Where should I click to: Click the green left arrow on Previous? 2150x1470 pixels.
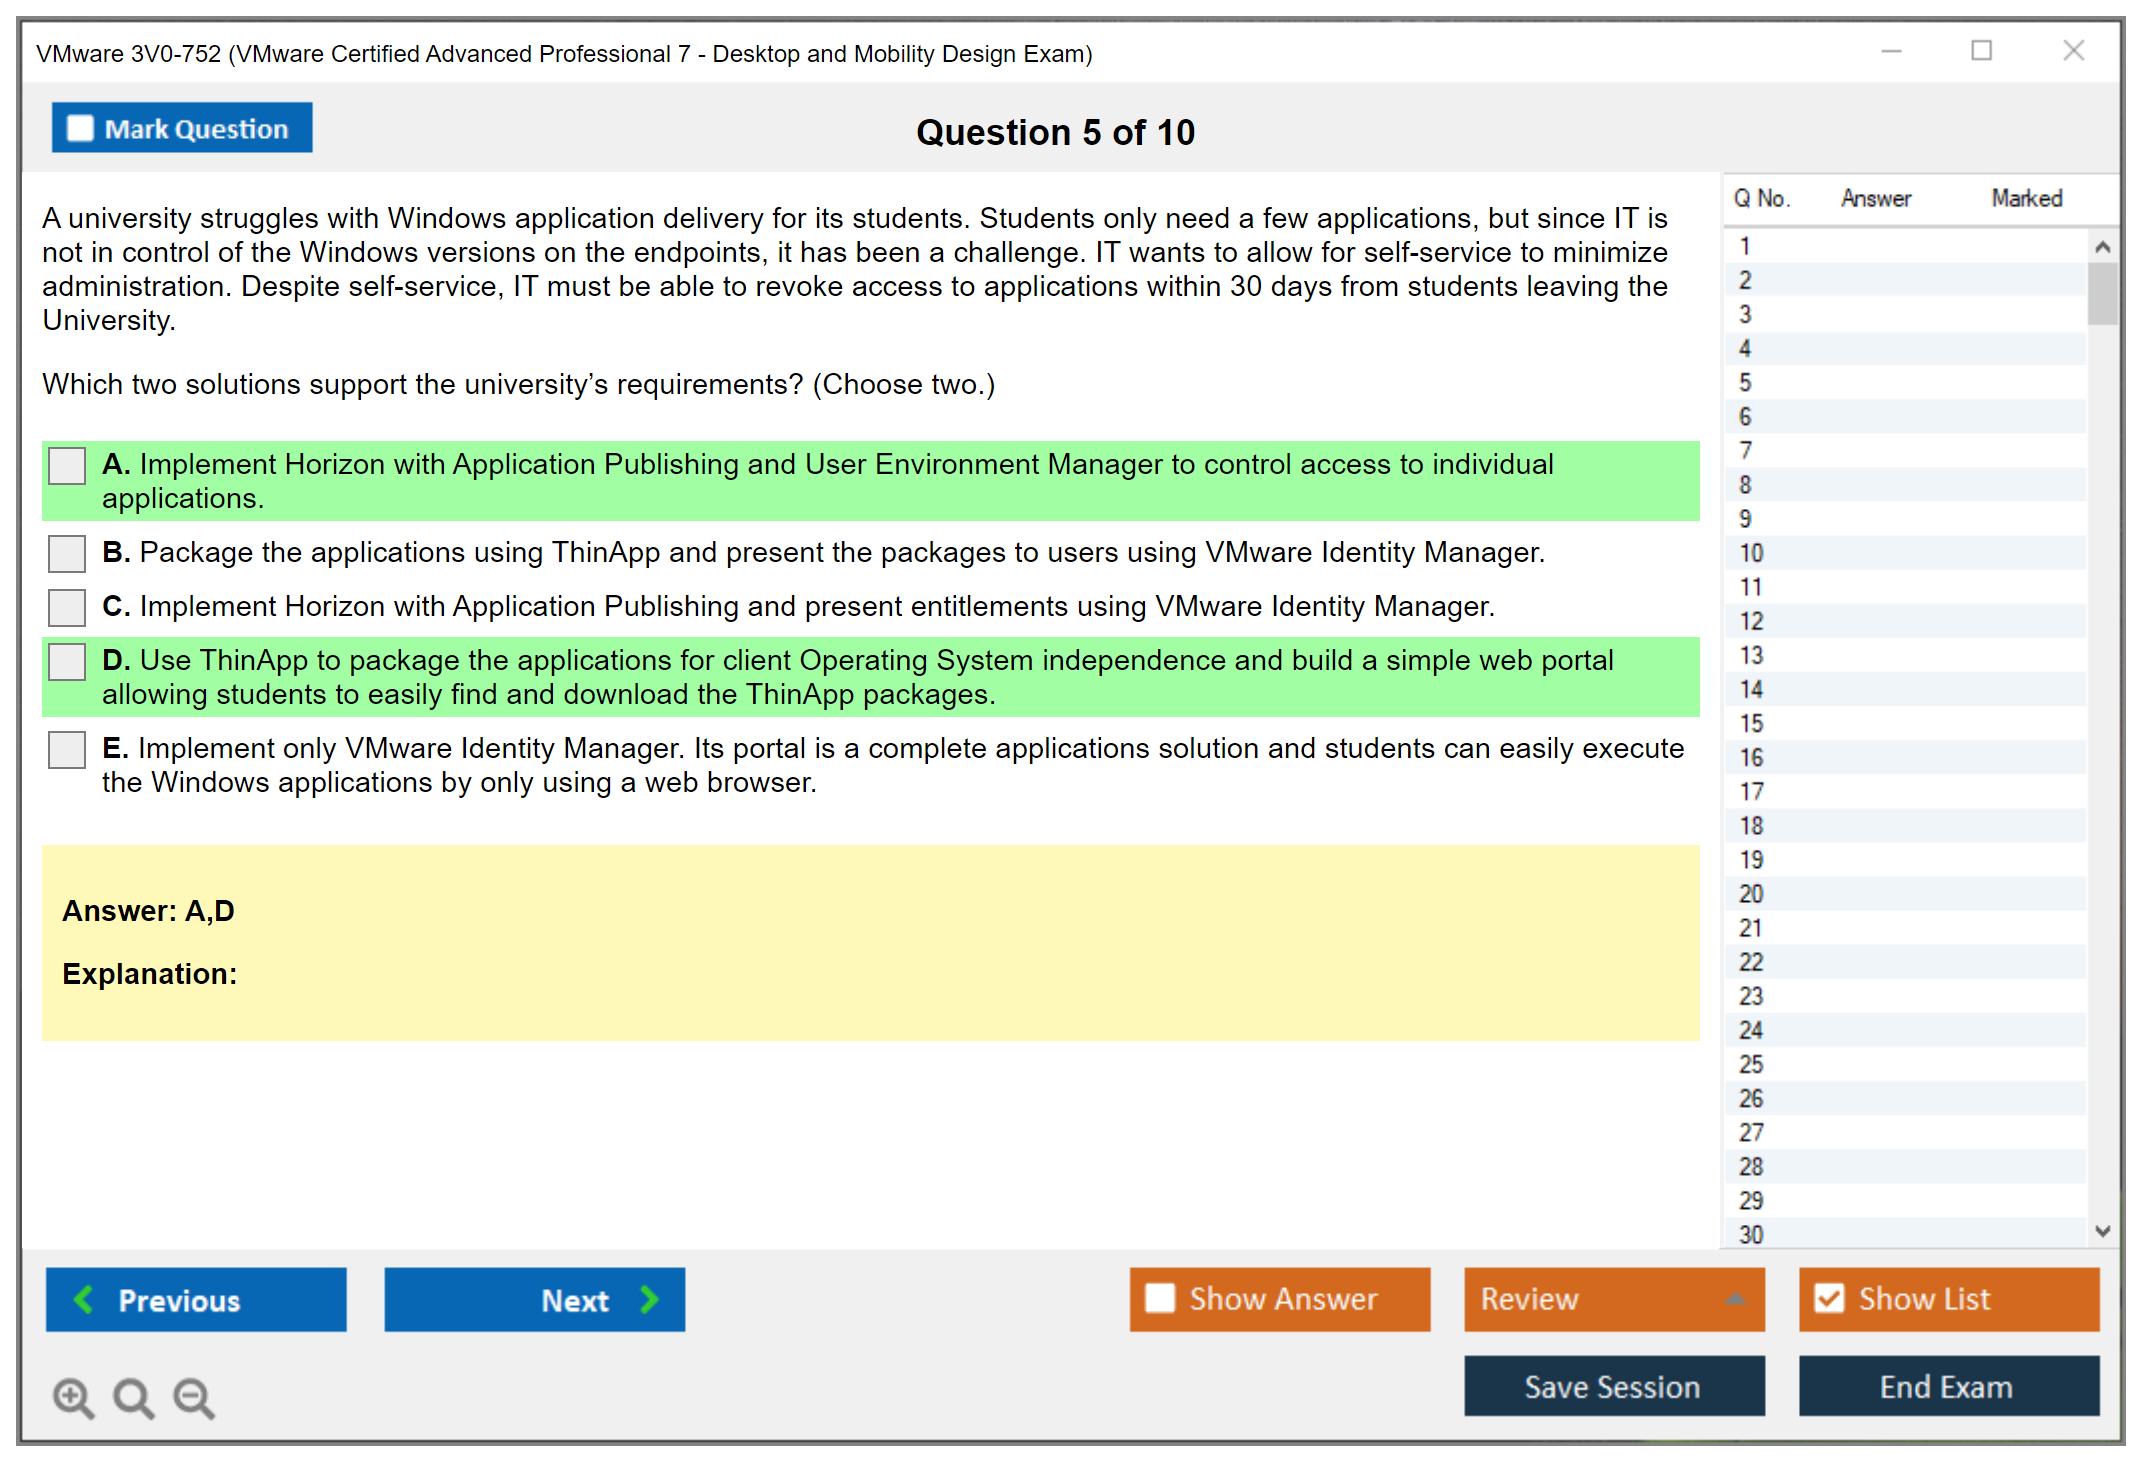tap(84, 1299)
